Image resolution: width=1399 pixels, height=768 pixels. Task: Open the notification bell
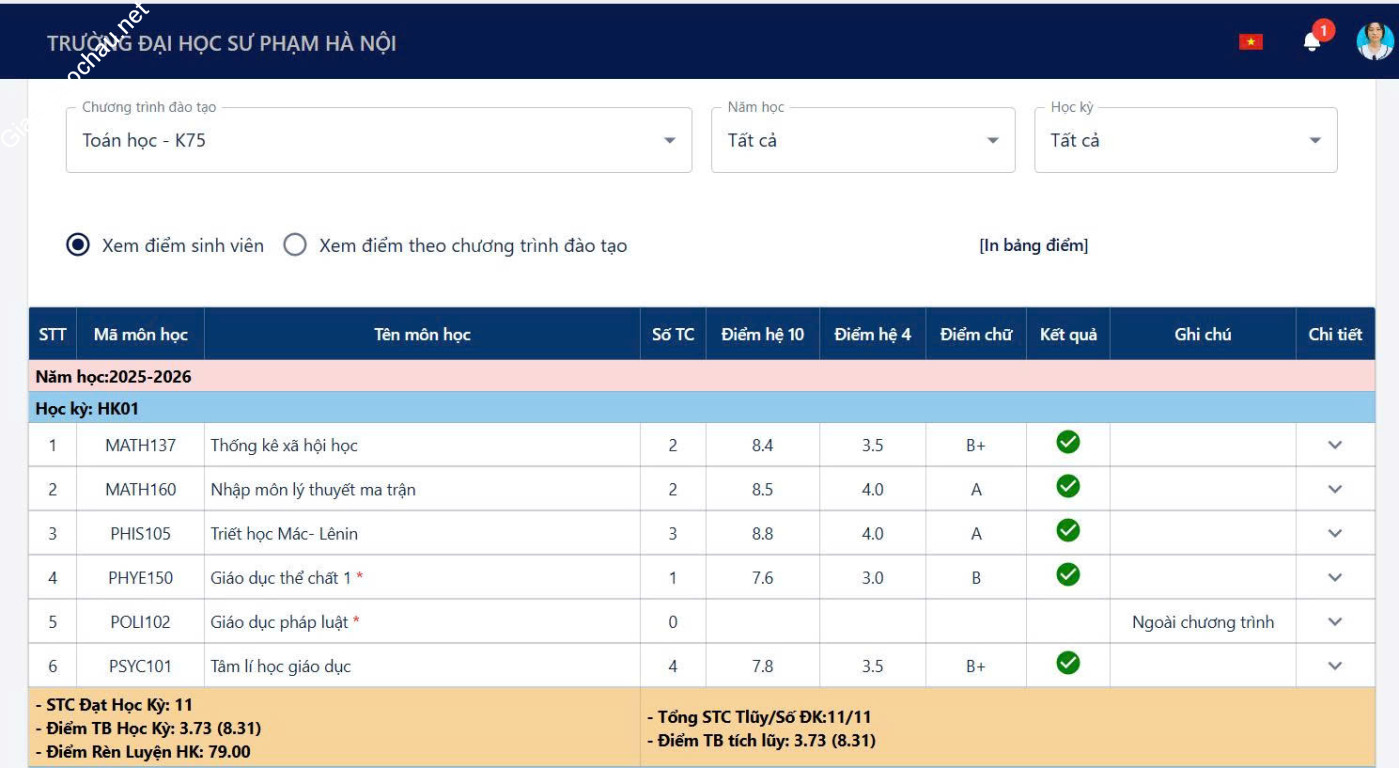tap(1312, 42)
